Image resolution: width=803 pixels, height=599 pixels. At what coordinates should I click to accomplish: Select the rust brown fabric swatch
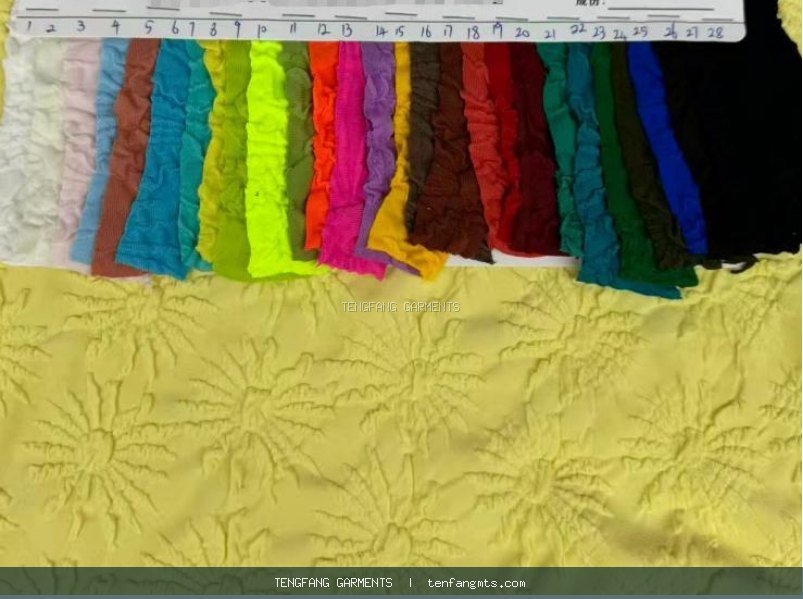125,159
